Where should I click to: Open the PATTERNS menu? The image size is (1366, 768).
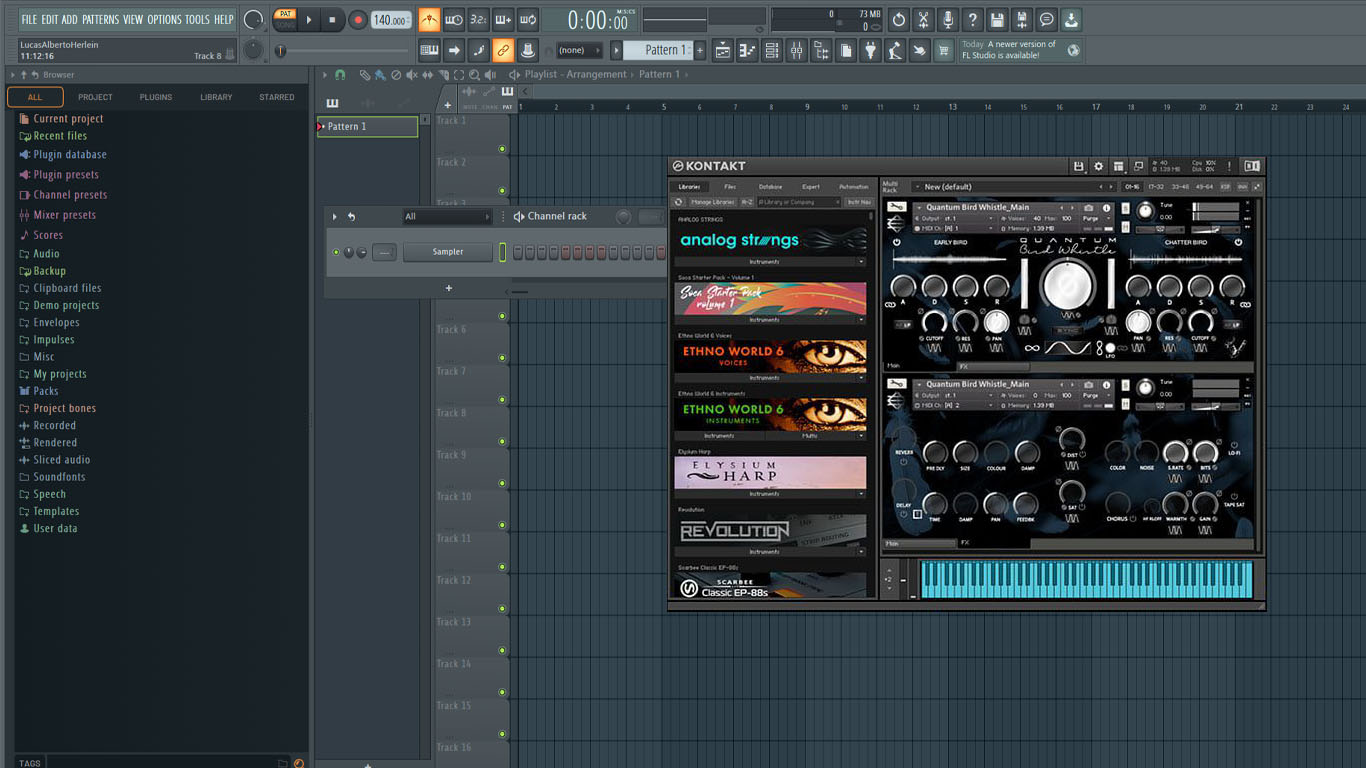pyautogui.click(x=100, y=19)
